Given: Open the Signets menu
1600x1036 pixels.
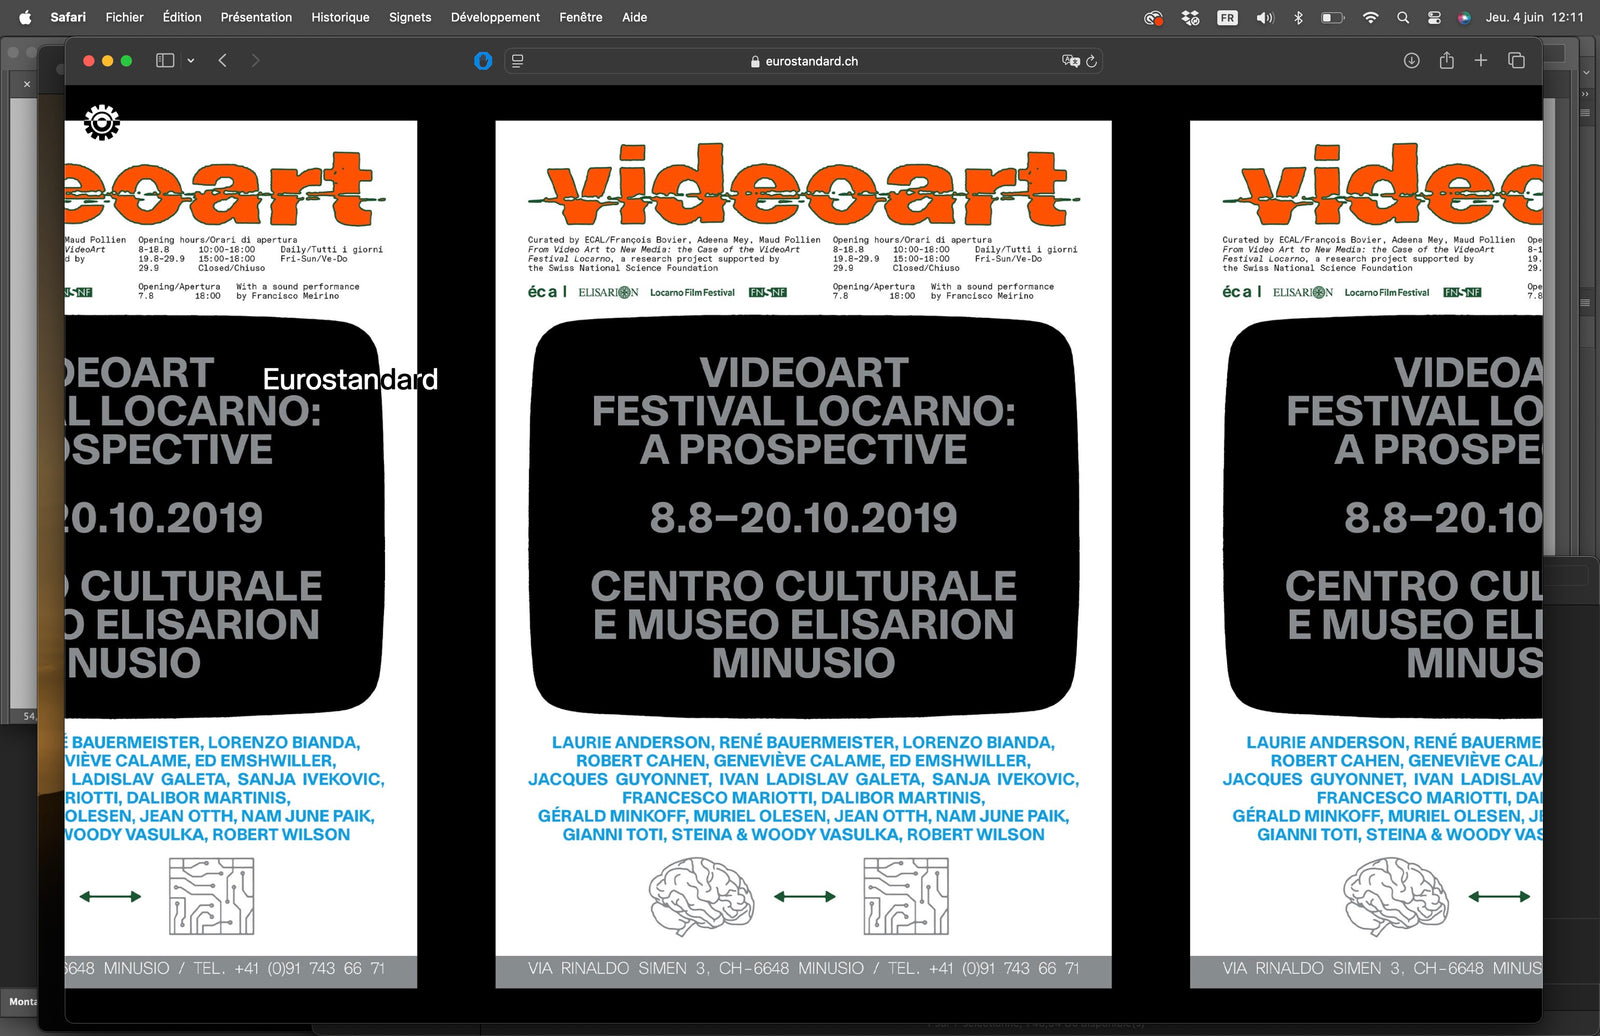Looking at the screenshot, I should click(x=410, y=17).
